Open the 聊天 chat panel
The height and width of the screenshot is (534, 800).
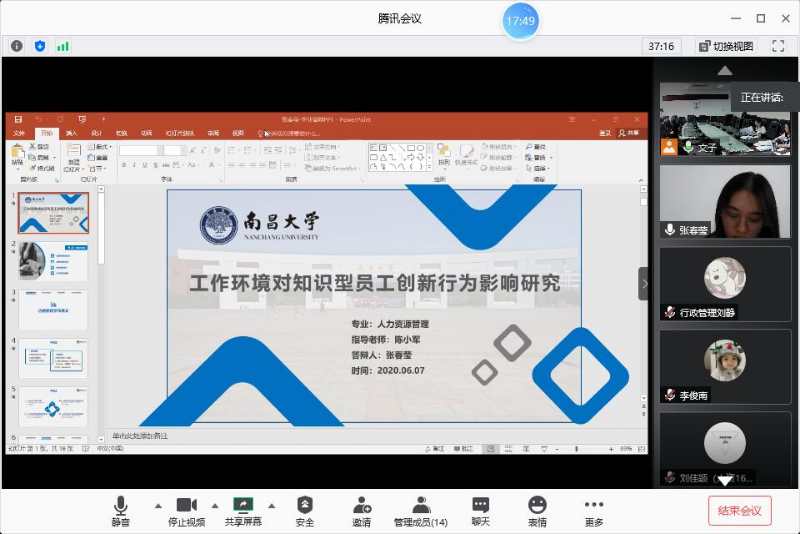(x=481, y=511)
